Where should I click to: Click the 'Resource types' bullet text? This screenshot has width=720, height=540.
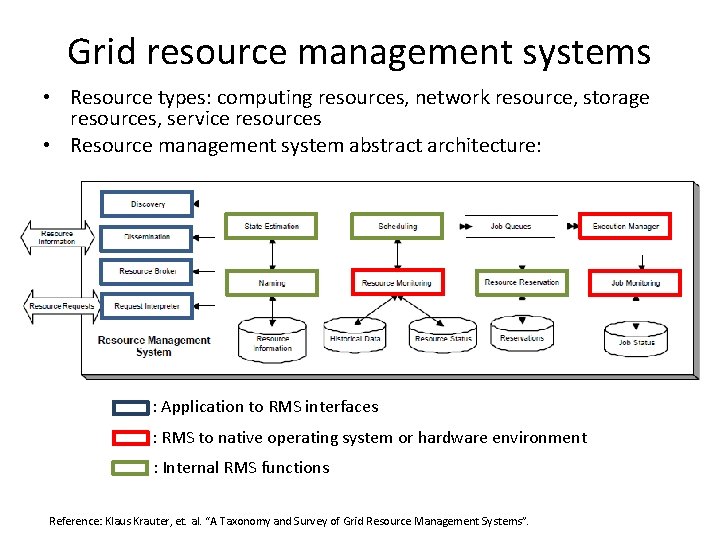click(360, 108)
